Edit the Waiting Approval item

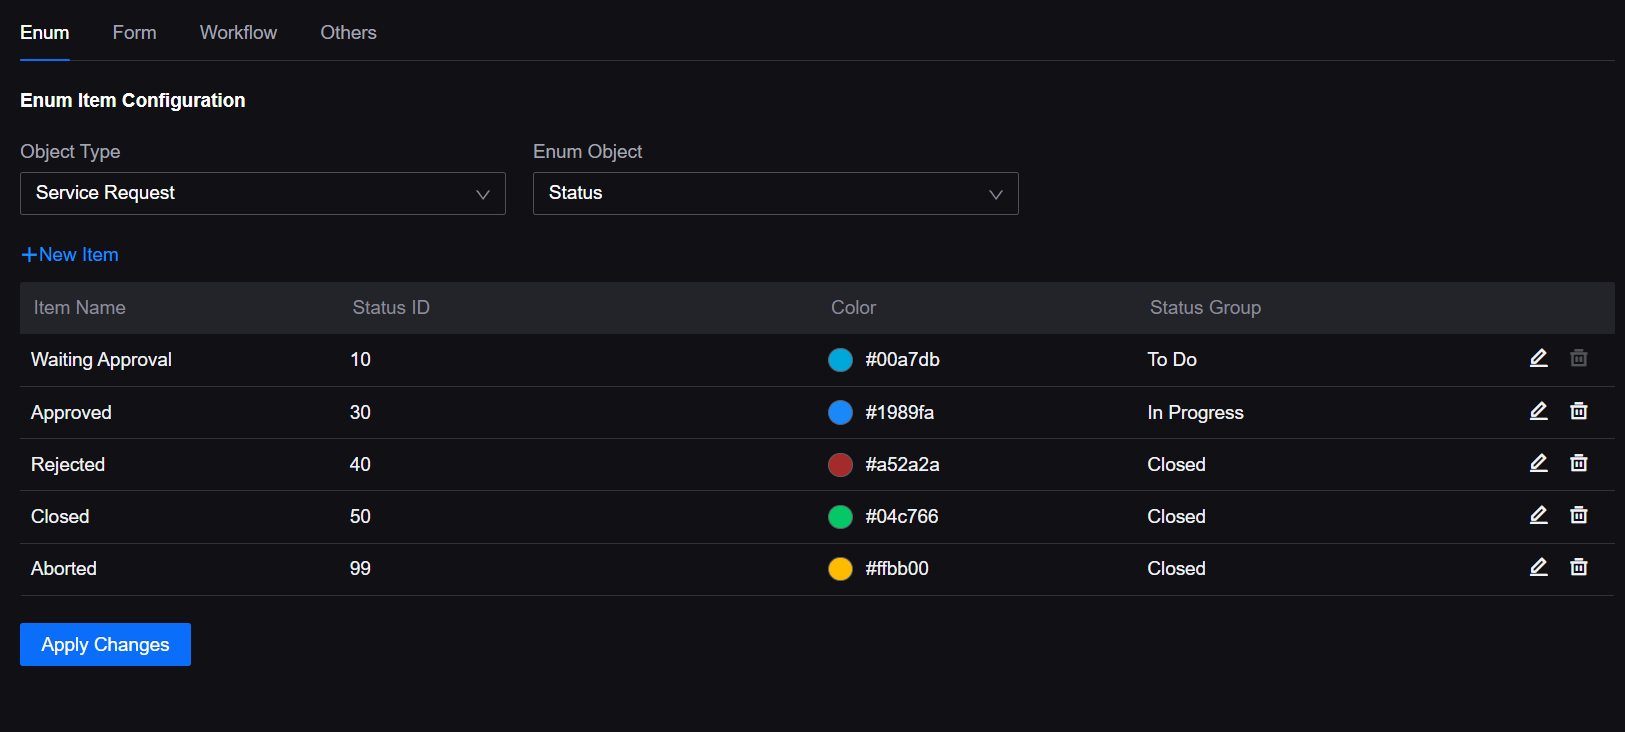(1538, 358)
